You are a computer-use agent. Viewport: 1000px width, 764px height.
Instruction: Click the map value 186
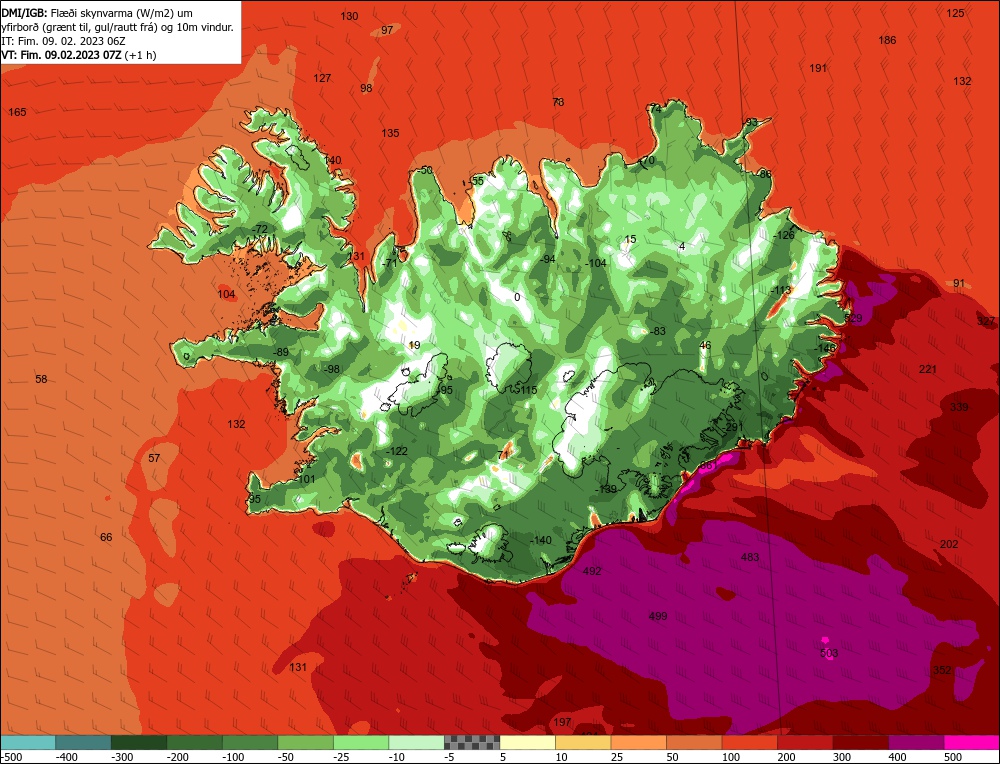point(887,40)
